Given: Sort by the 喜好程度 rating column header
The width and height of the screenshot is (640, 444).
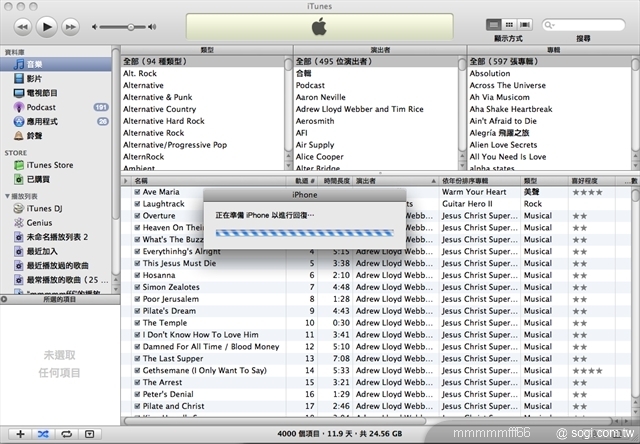Looking at the screenshot, I should 591,181.
